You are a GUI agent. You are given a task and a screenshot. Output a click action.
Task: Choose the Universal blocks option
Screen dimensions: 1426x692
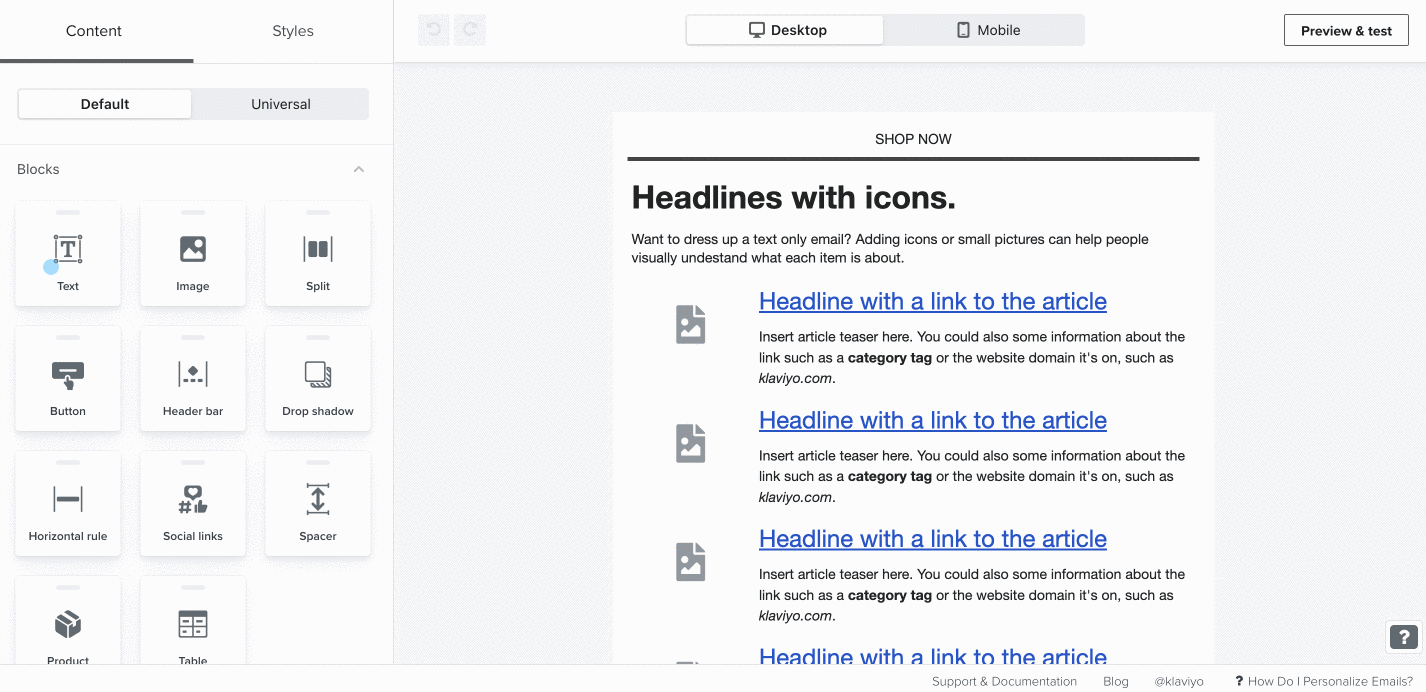(x=281, y=104)
